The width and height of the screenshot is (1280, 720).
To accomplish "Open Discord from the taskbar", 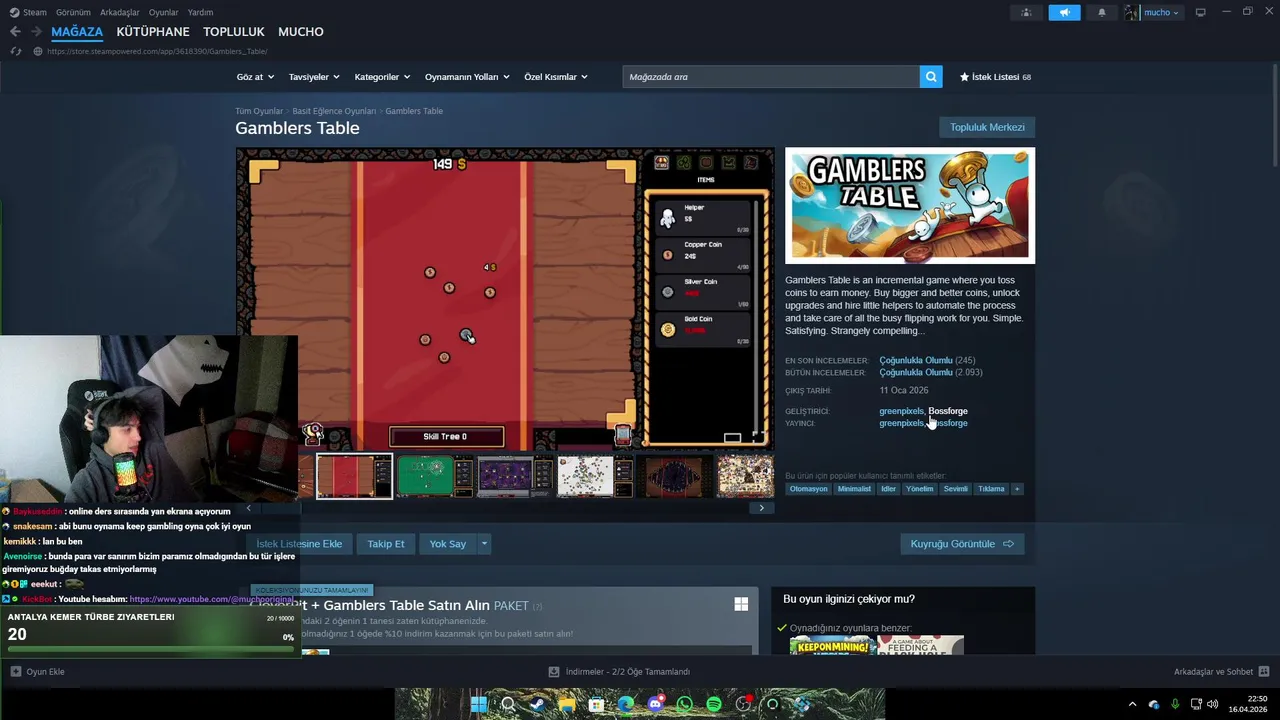I will [655, 704].
